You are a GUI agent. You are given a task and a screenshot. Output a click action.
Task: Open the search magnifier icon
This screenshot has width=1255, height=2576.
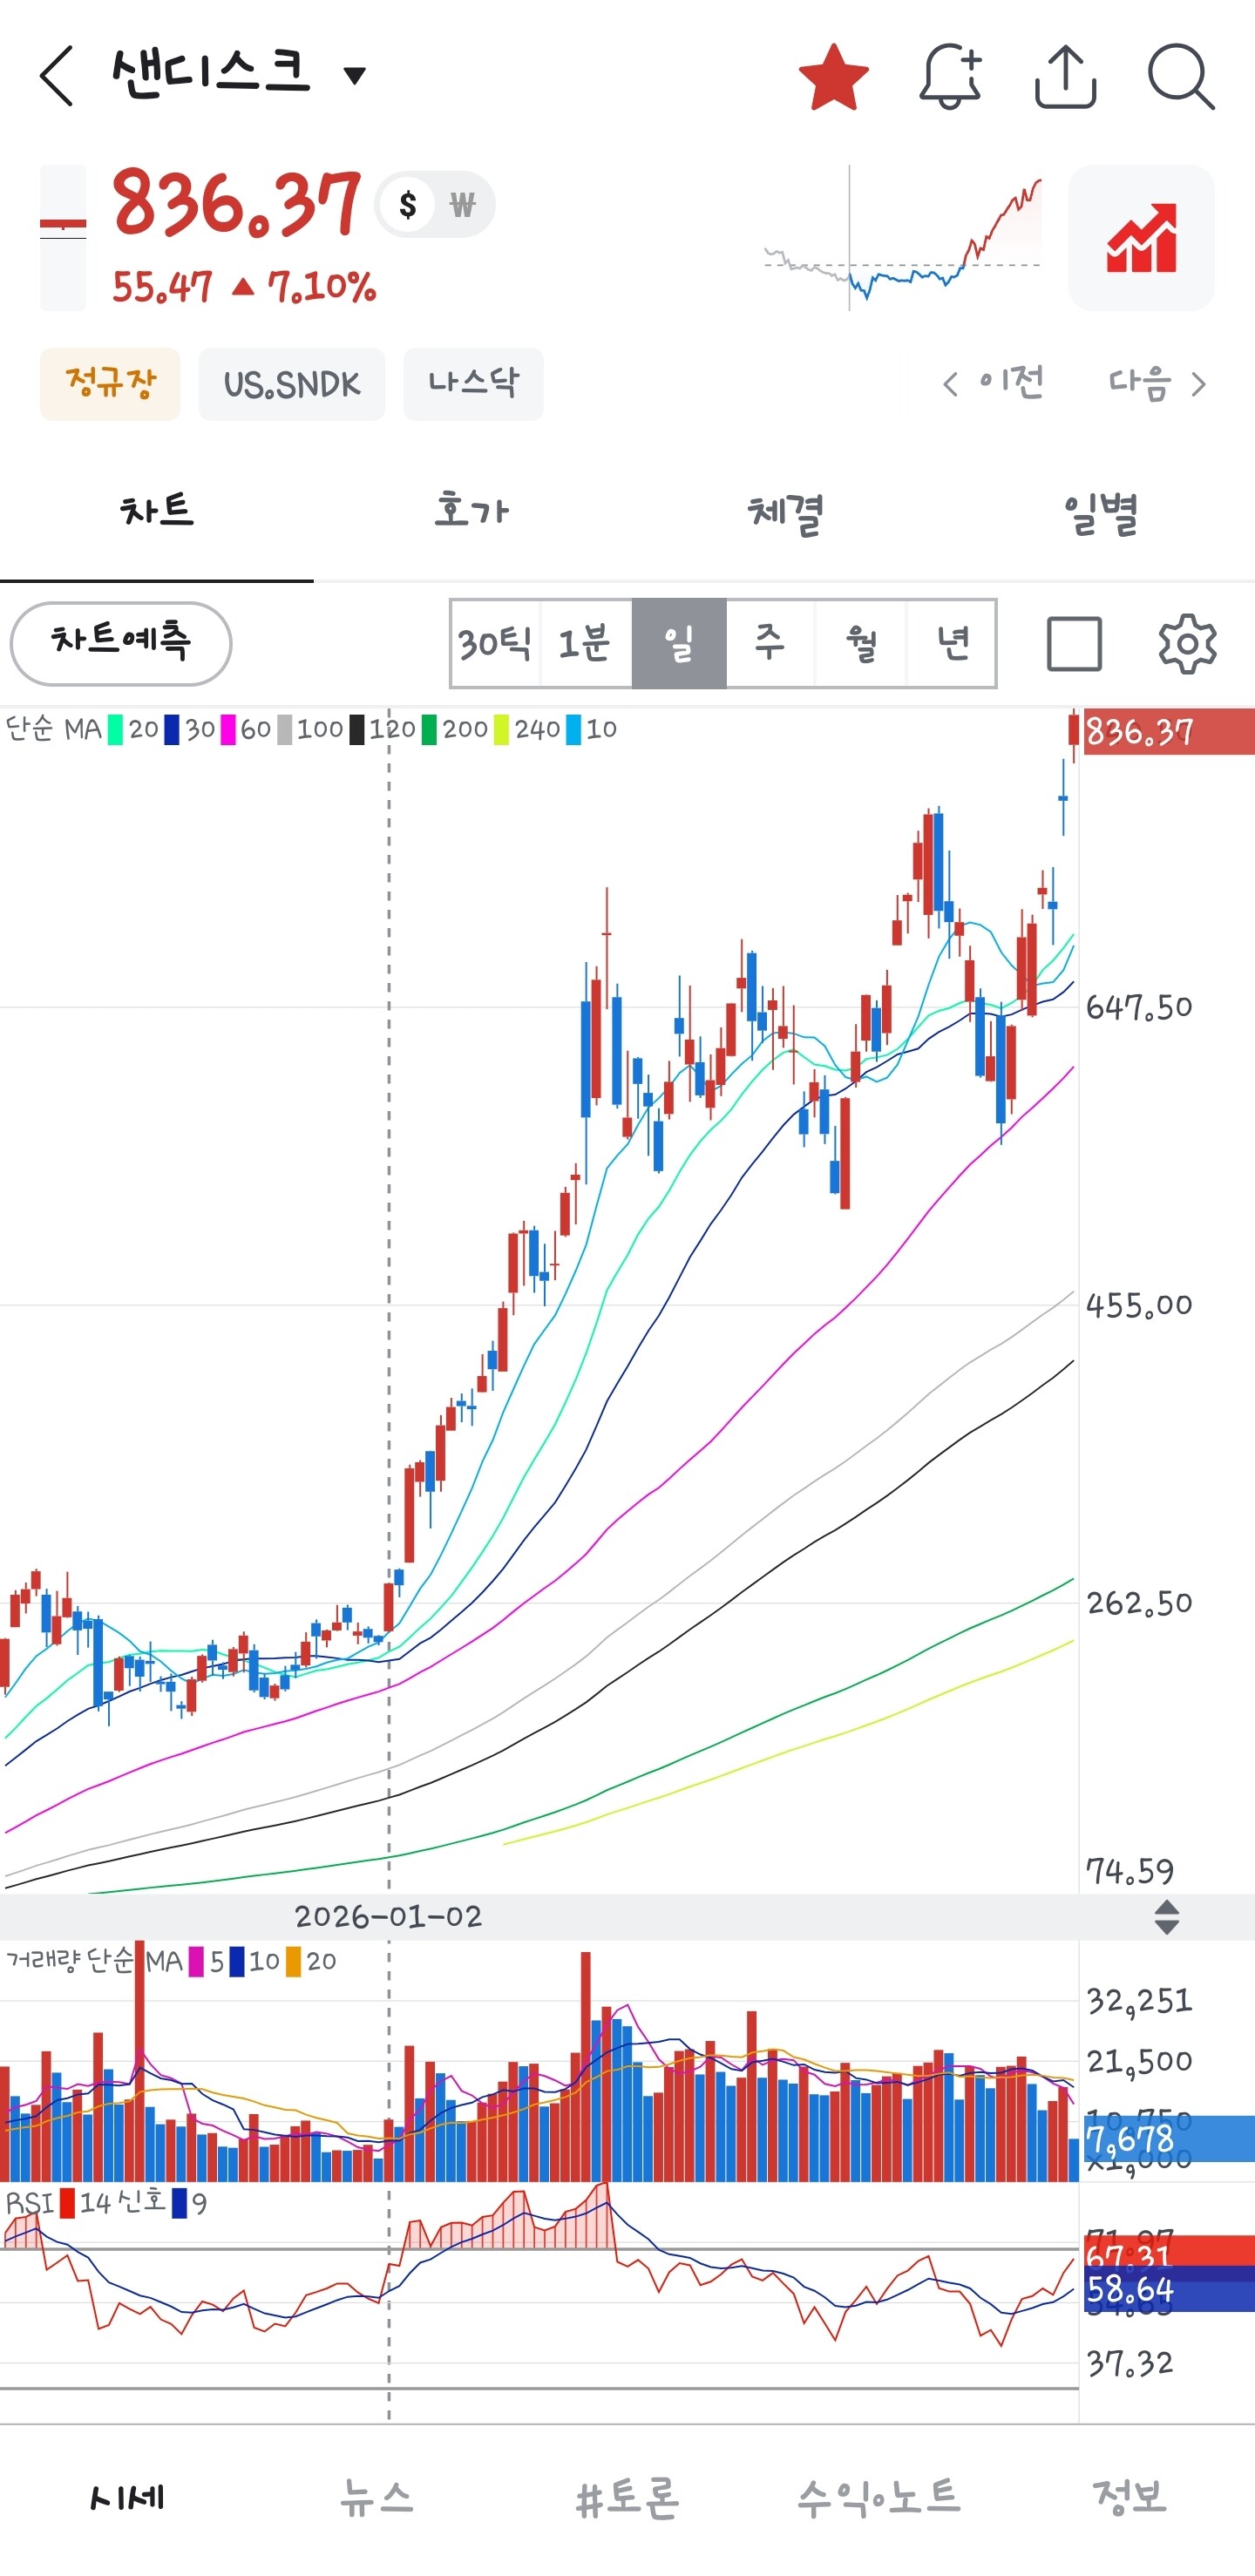[x=1181, y=76]
